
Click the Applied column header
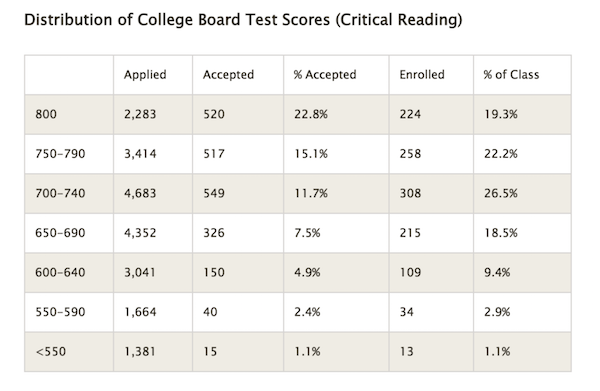145,75
